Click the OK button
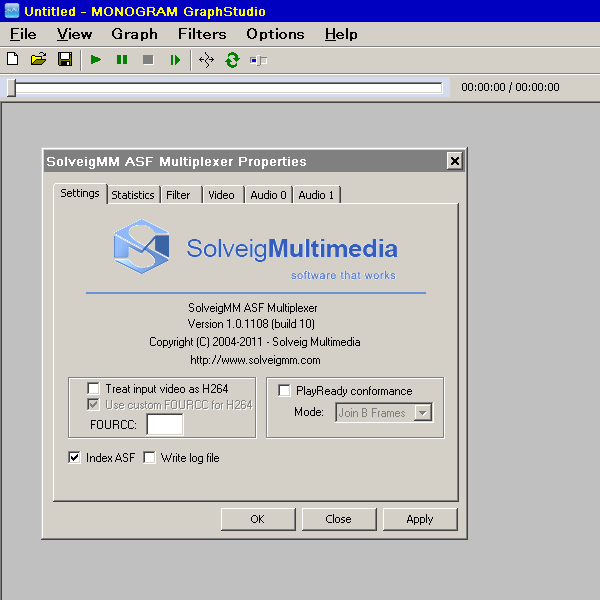Screen dimensions: 600x600 pyautogui.click(x=258, y=519)
